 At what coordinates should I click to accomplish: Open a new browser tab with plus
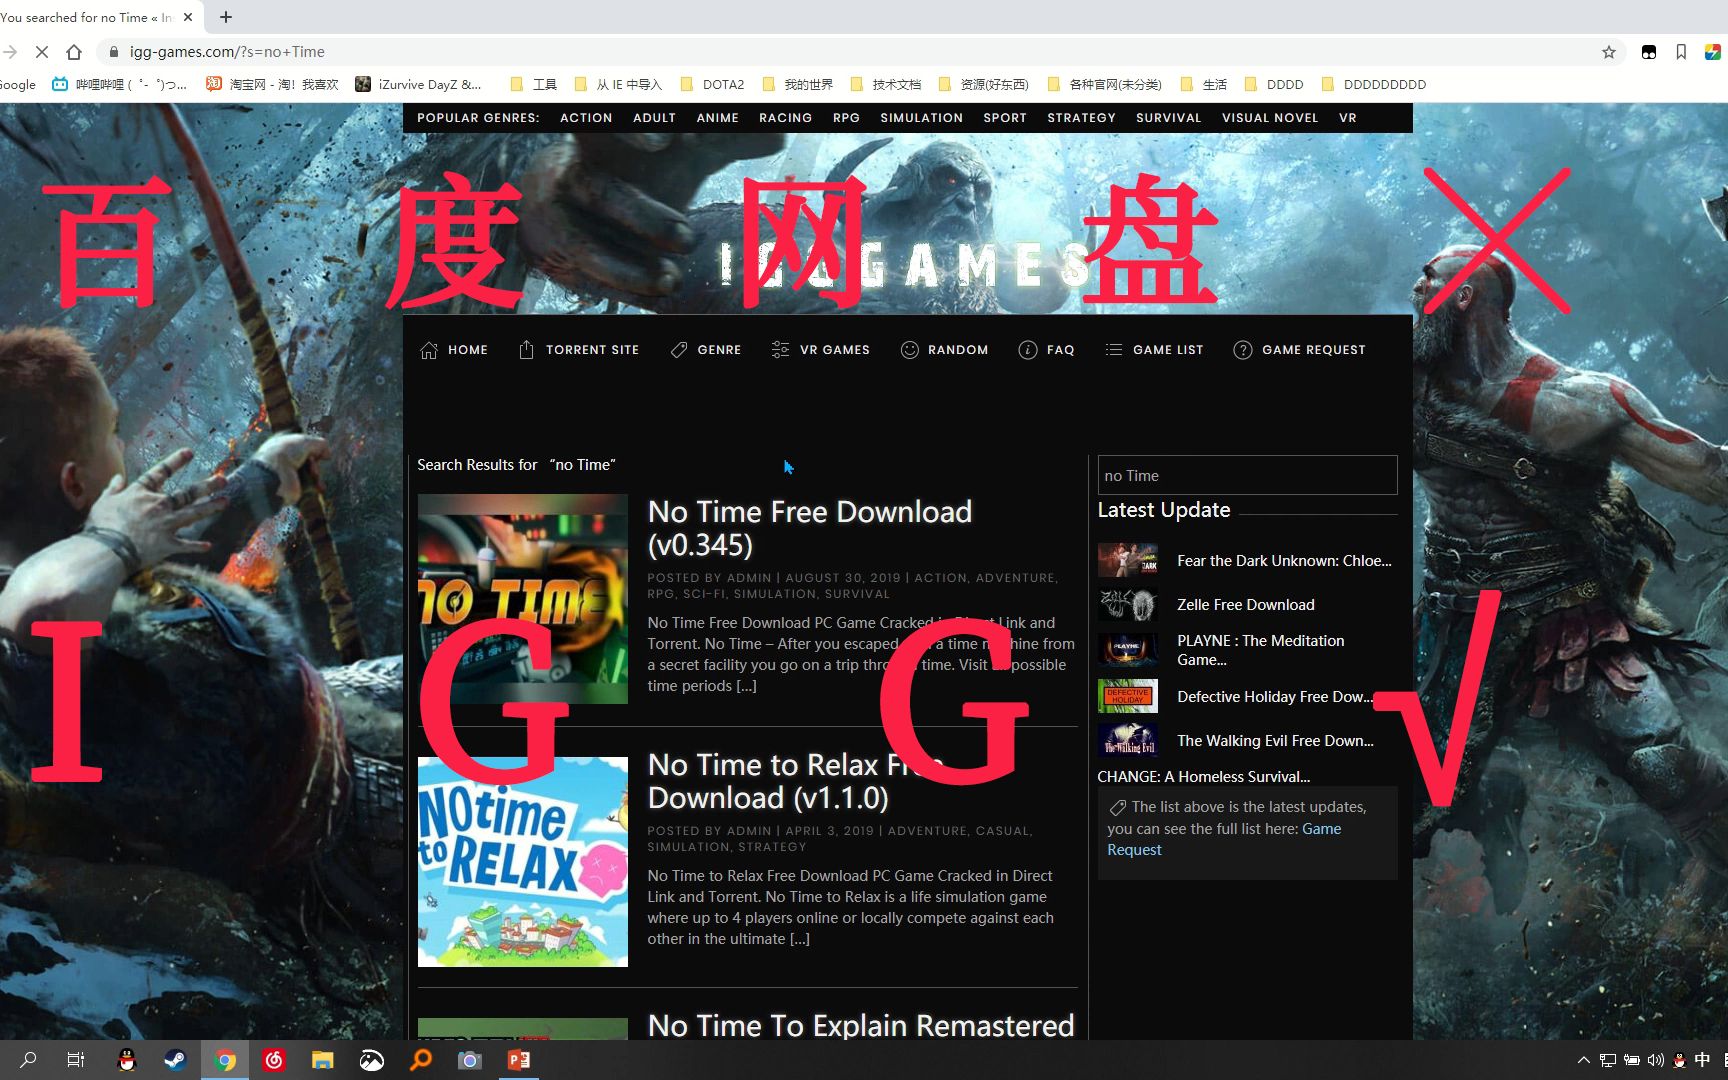pyautogui.click(x=226, y=17)
